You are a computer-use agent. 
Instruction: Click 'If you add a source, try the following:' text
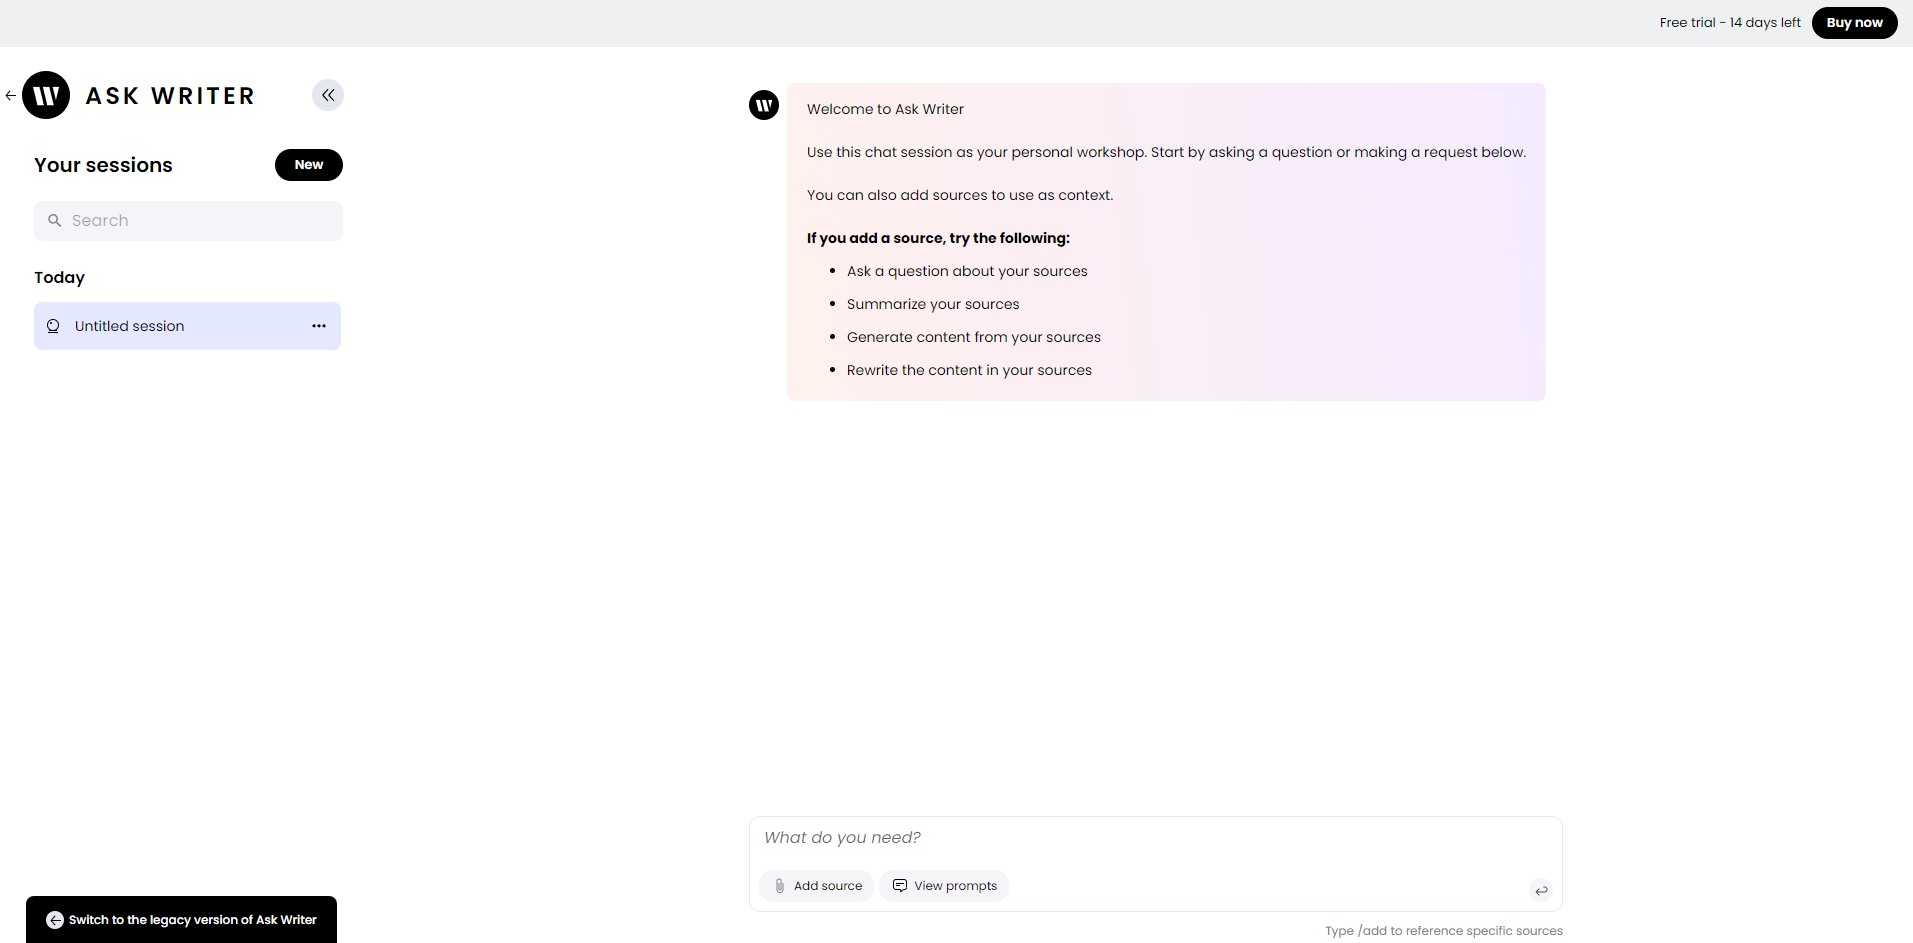938,238
